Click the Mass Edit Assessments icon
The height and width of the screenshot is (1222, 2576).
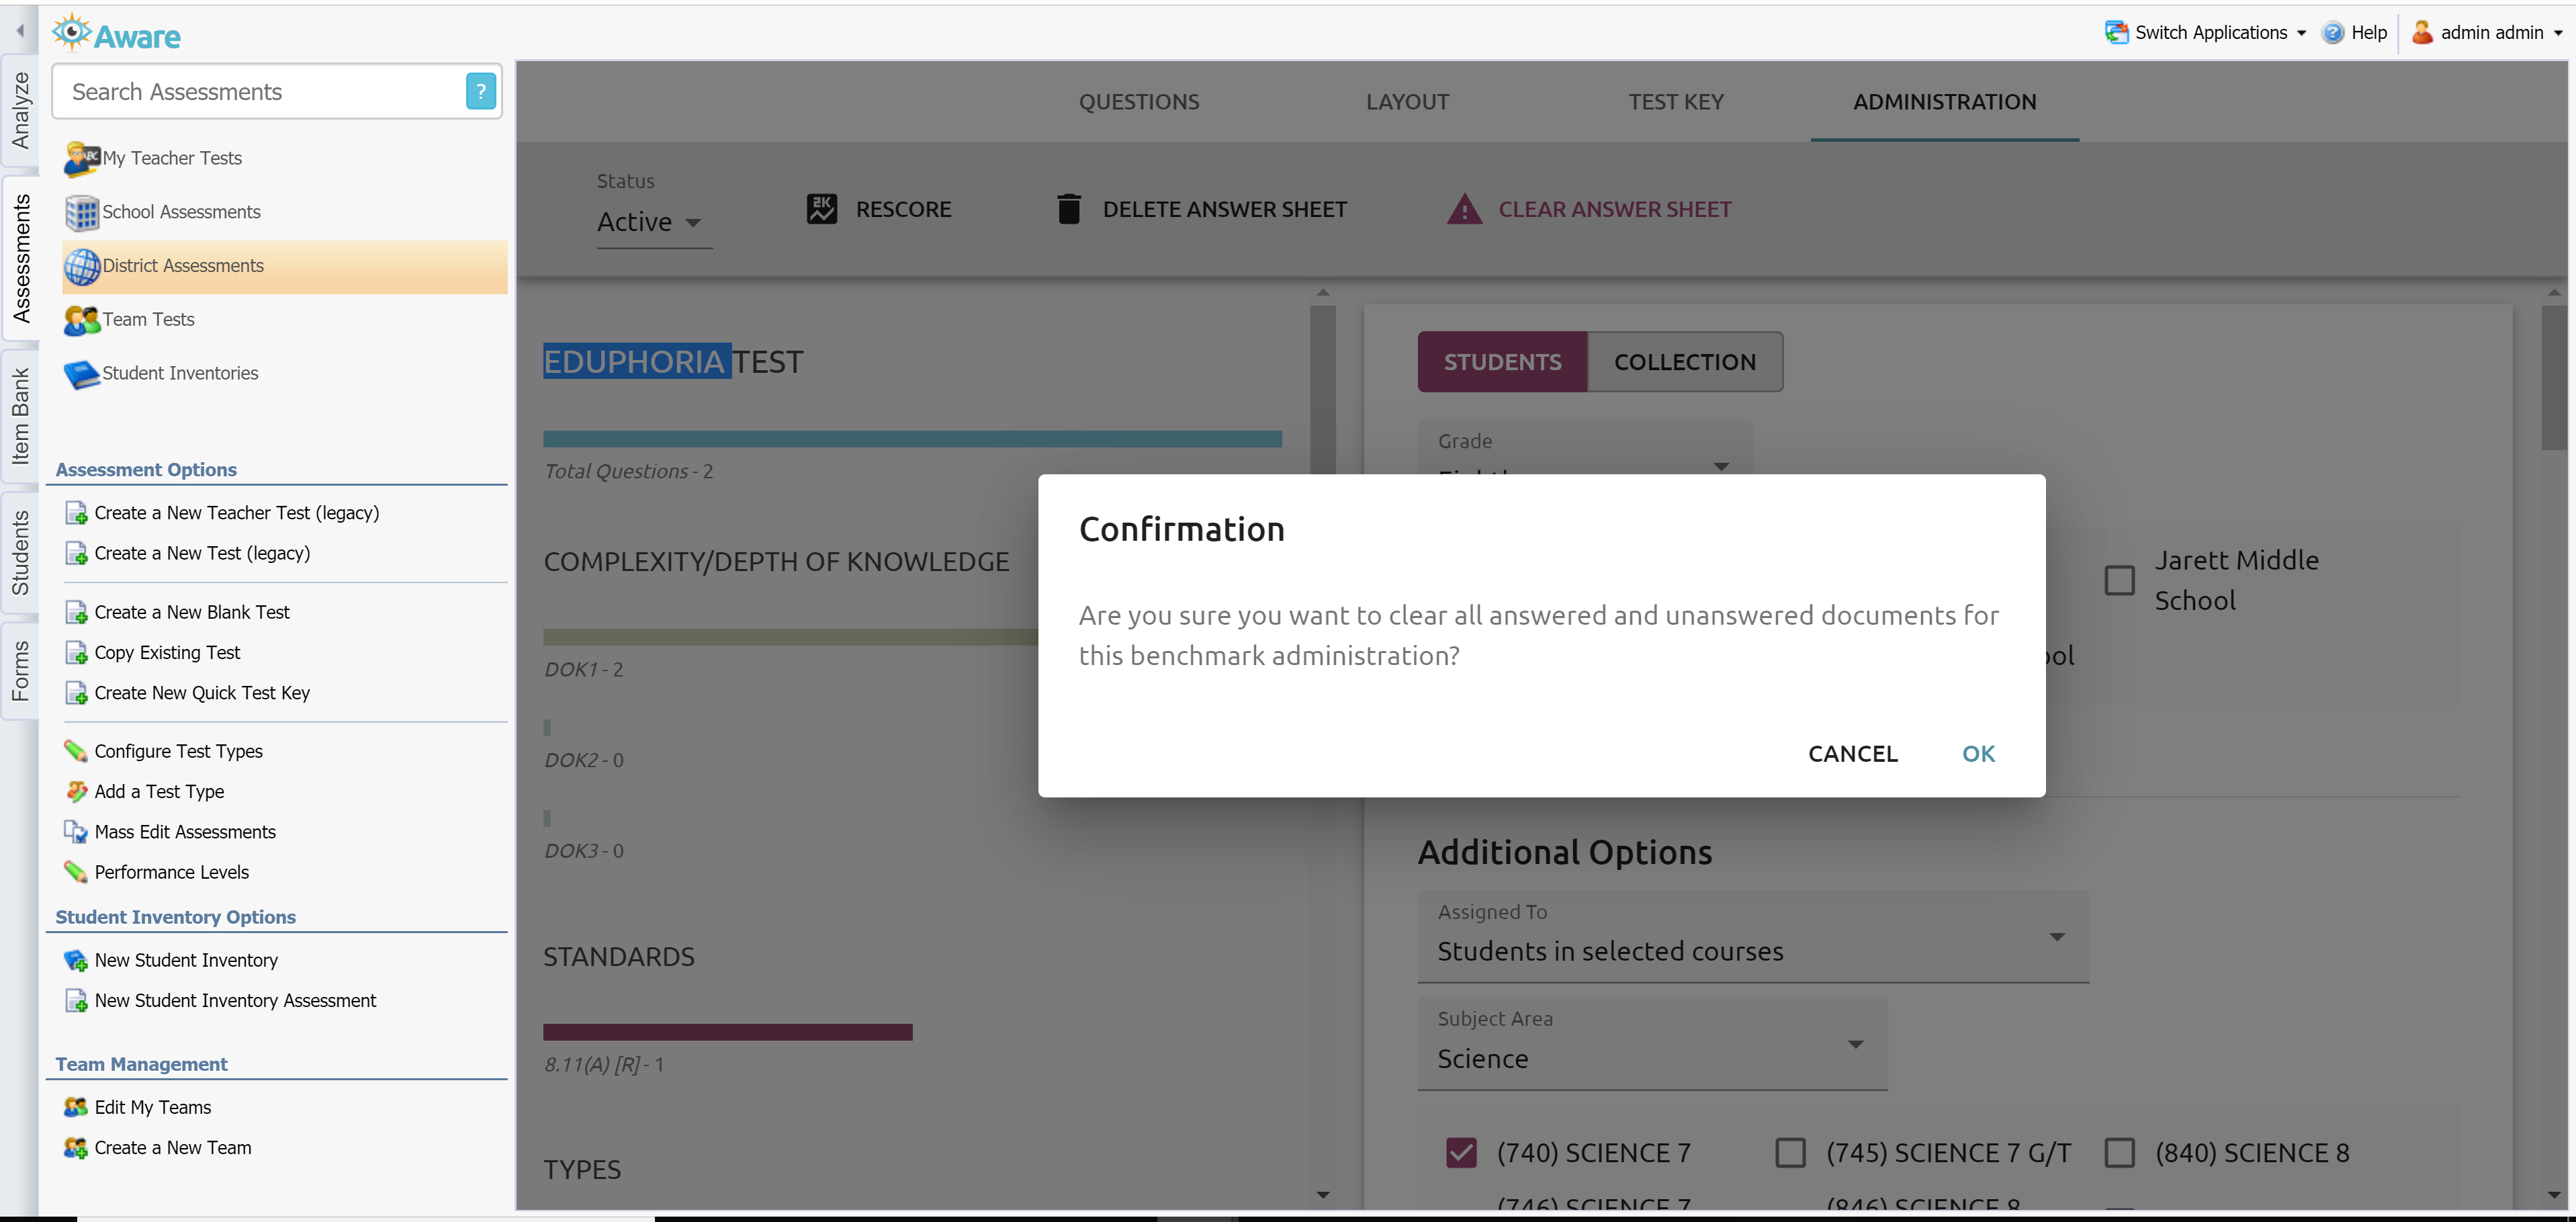75,831
